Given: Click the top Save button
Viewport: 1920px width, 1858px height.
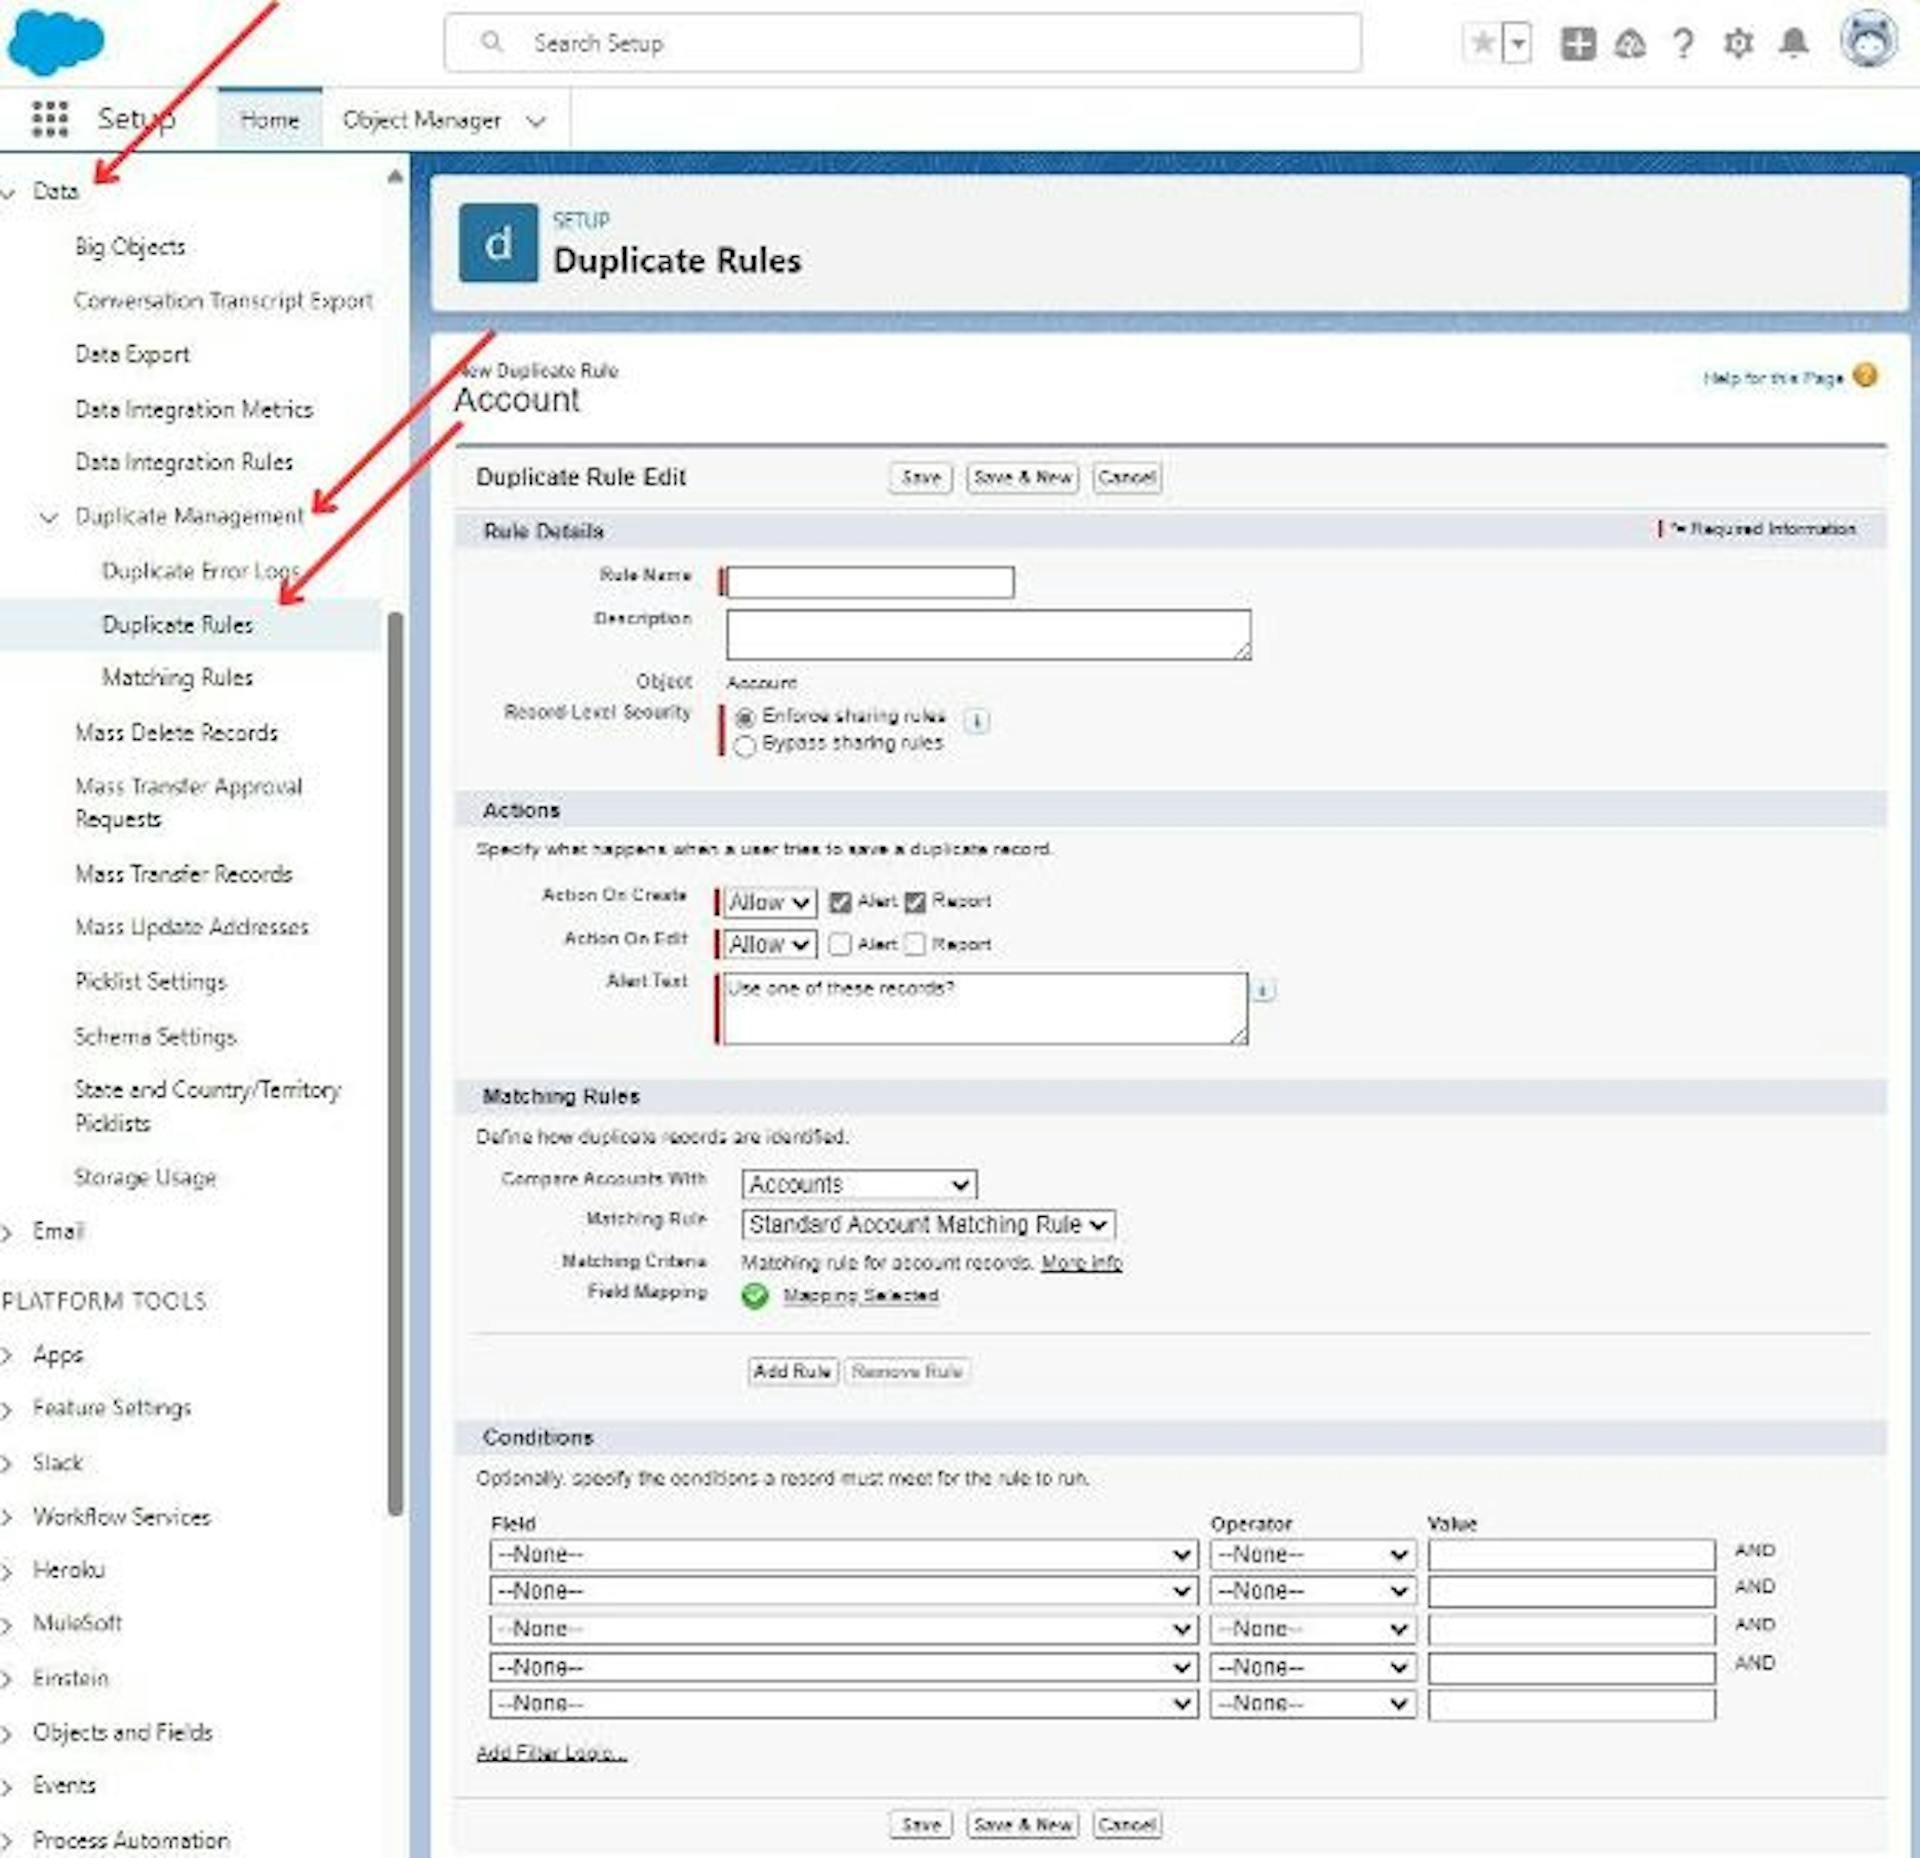Looking at the screenshot, I should 920,477.
